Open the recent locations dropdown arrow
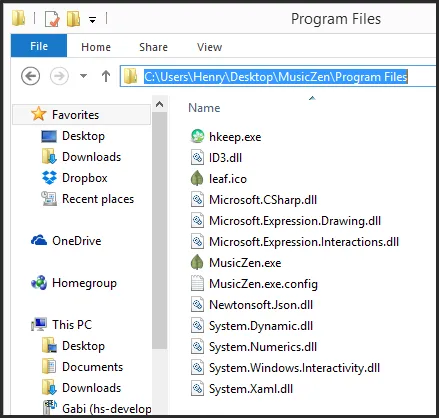The width and height of the screenshot is (439, 418). 83,76
